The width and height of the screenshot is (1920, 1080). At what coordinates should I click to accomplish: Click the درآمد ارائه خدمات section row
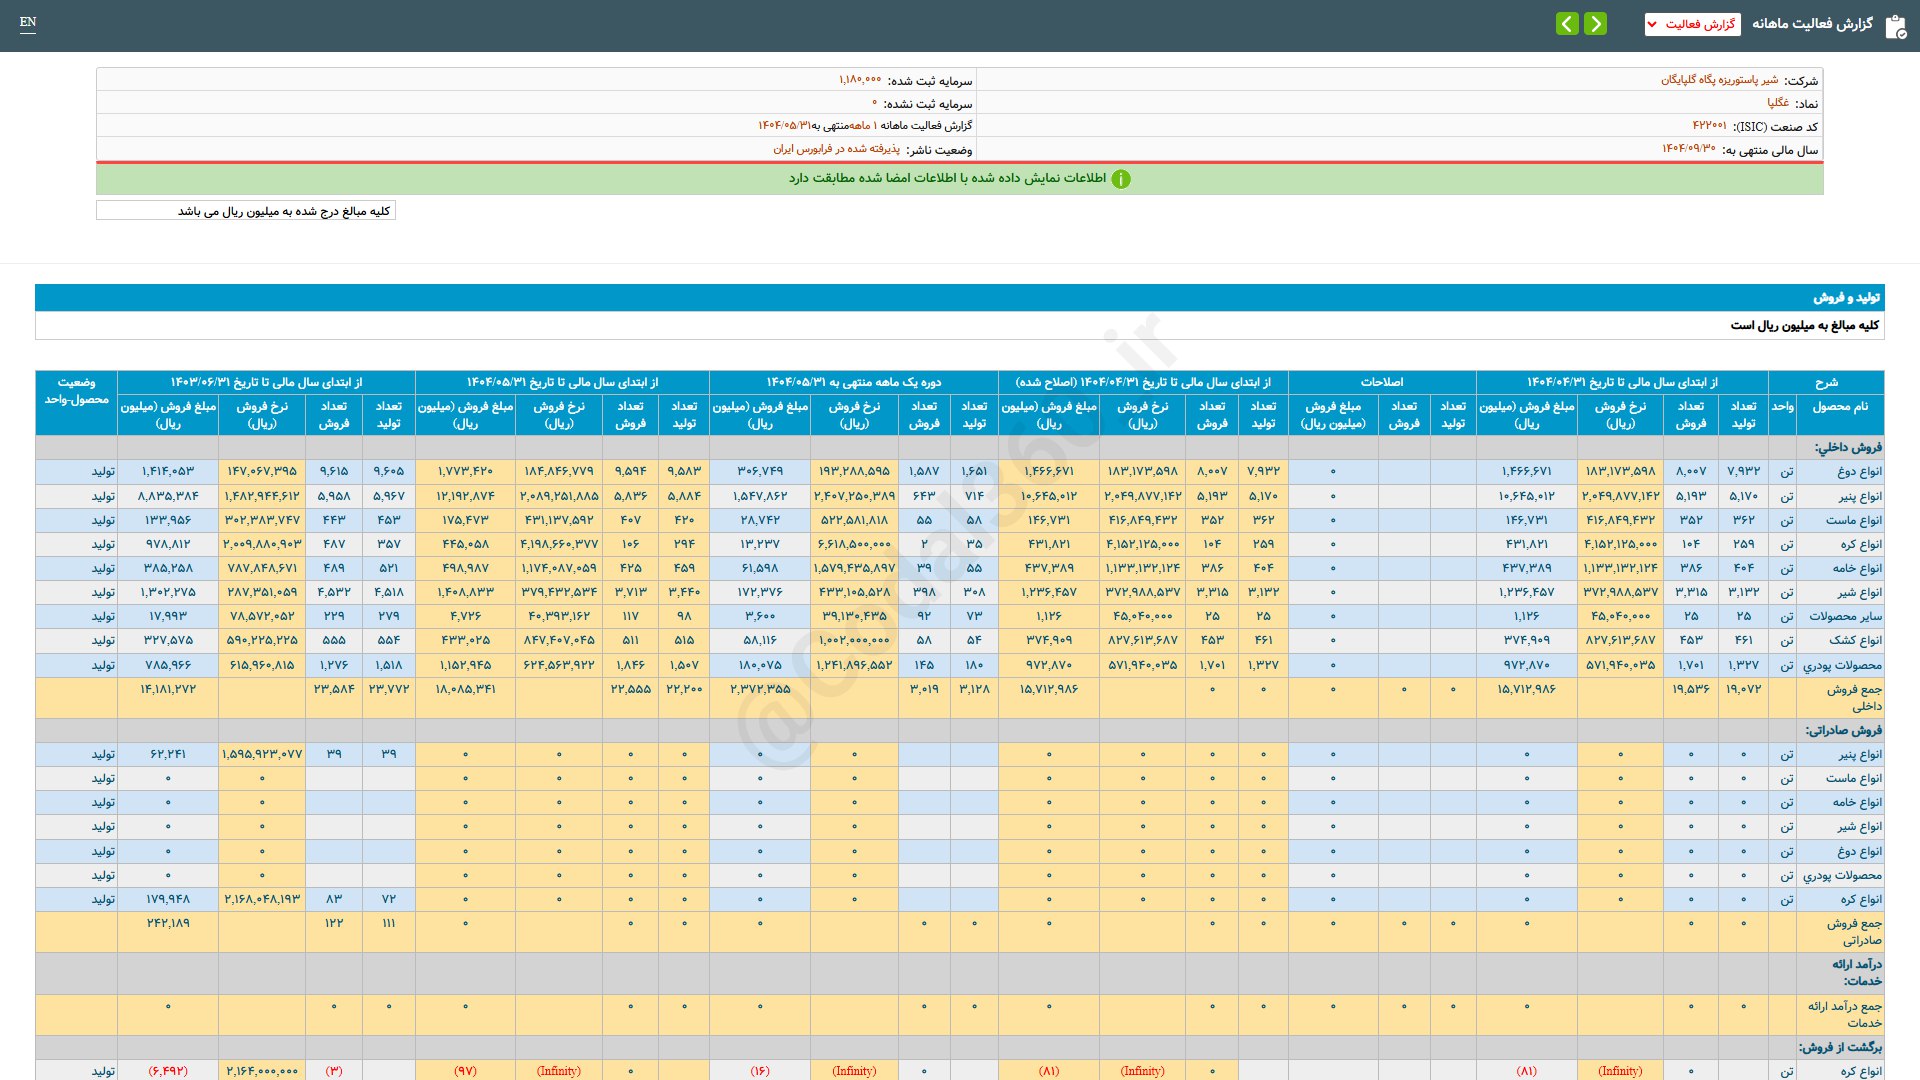tap(960, 973)
